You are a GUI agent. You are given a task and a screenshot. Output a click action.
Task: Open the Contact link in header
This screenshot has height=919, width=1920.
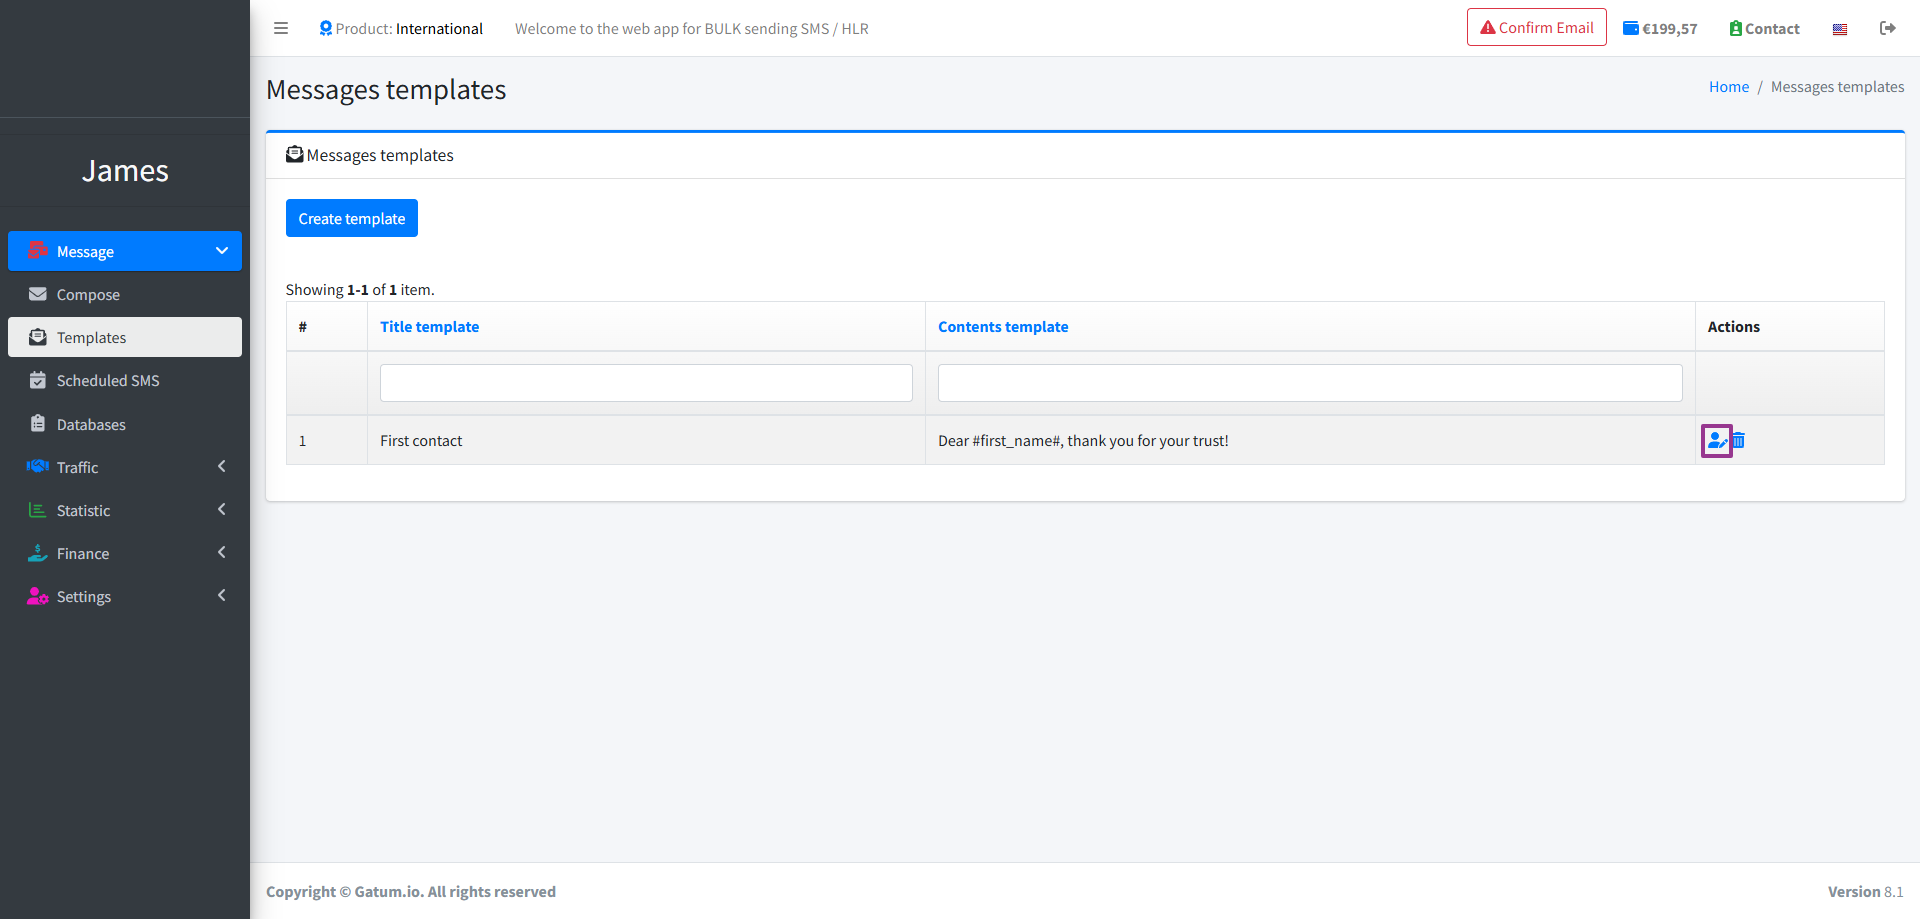coord(1764,29)
